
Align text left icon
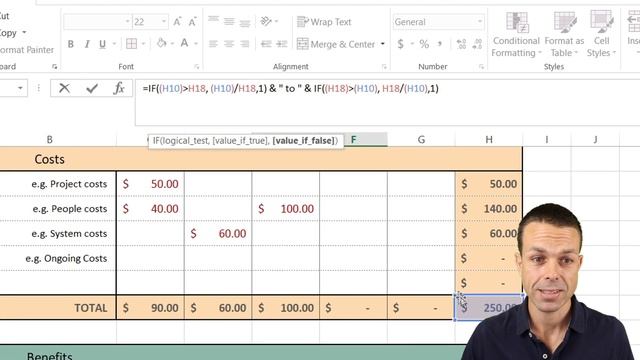[213, 44]
